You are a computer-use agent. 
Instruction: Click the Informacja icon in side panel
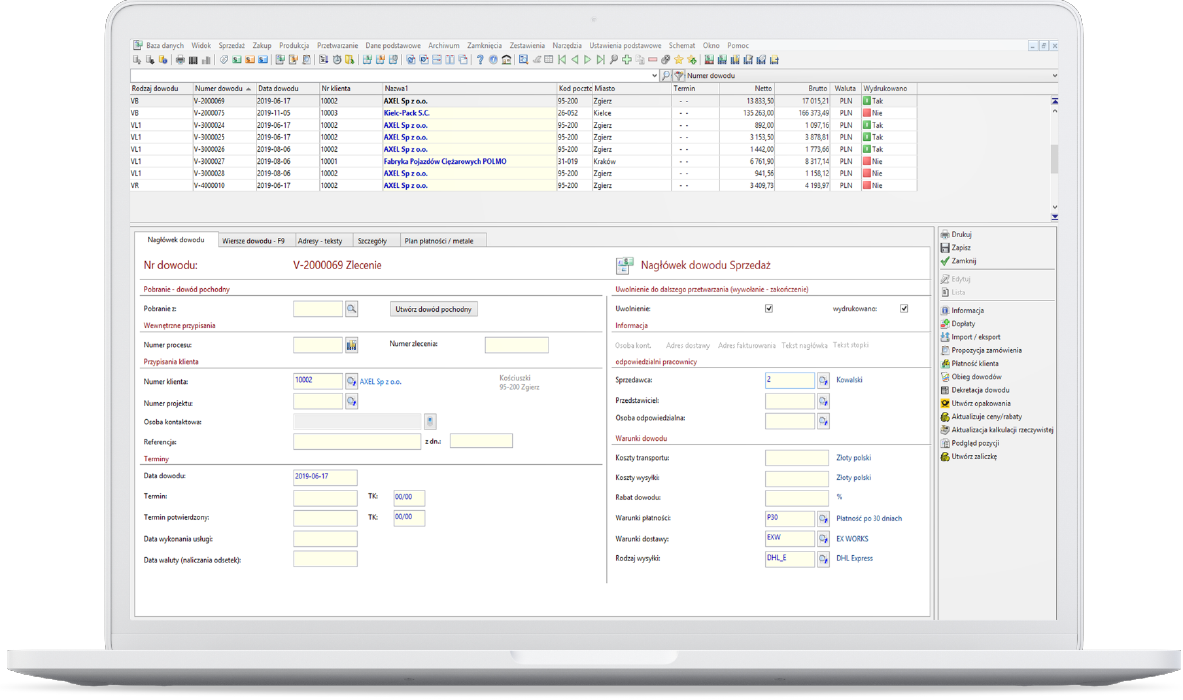[x=944, y=311]
